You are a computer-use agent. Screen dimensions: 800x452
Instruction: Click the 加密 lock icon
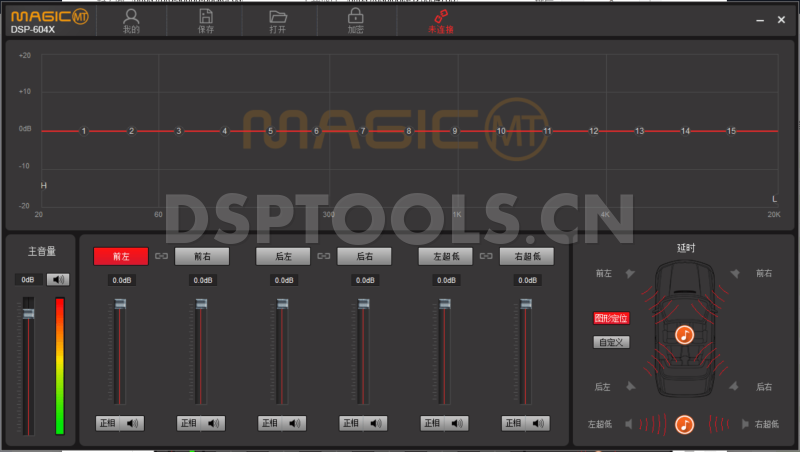(355, 16)
